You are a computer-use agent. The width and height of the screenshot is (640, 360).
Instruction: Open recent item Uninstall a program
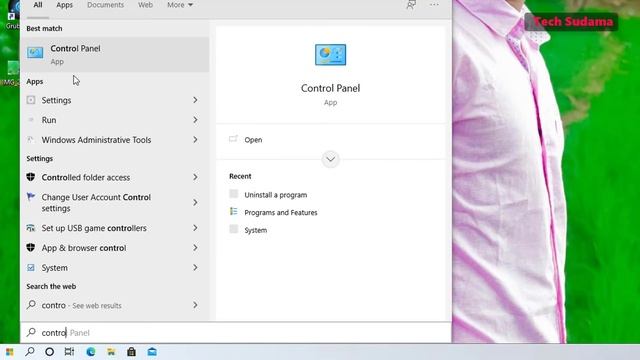click(276, 195)
